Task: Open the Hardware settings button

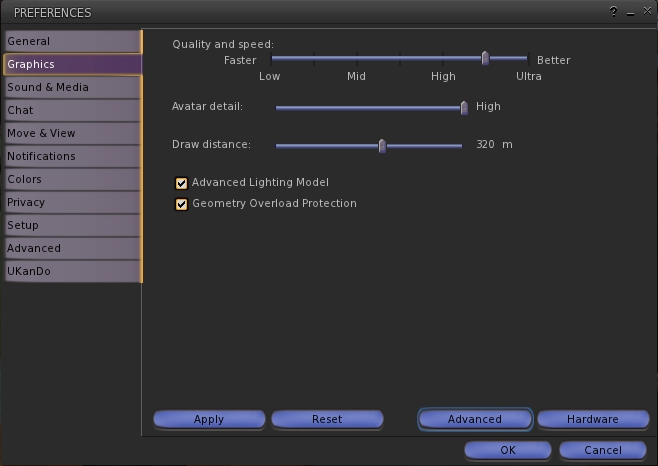Action: tap(593, 419)
